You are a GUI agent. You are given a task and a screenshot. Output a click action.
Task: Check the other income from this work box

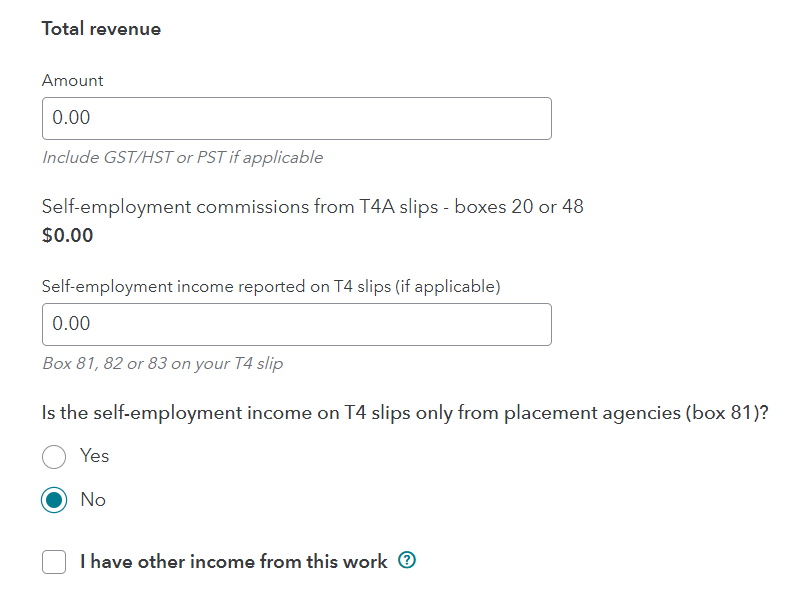[x=54, y=562]
